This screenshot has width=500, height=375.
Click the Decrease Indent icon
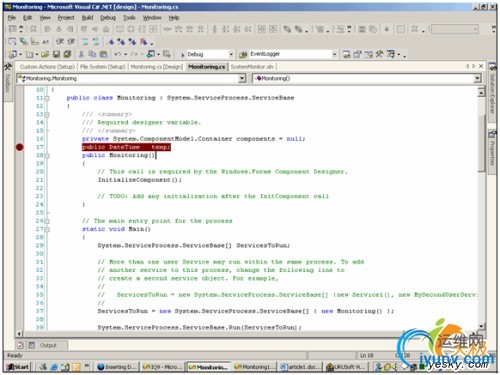(x=60, y=42)
